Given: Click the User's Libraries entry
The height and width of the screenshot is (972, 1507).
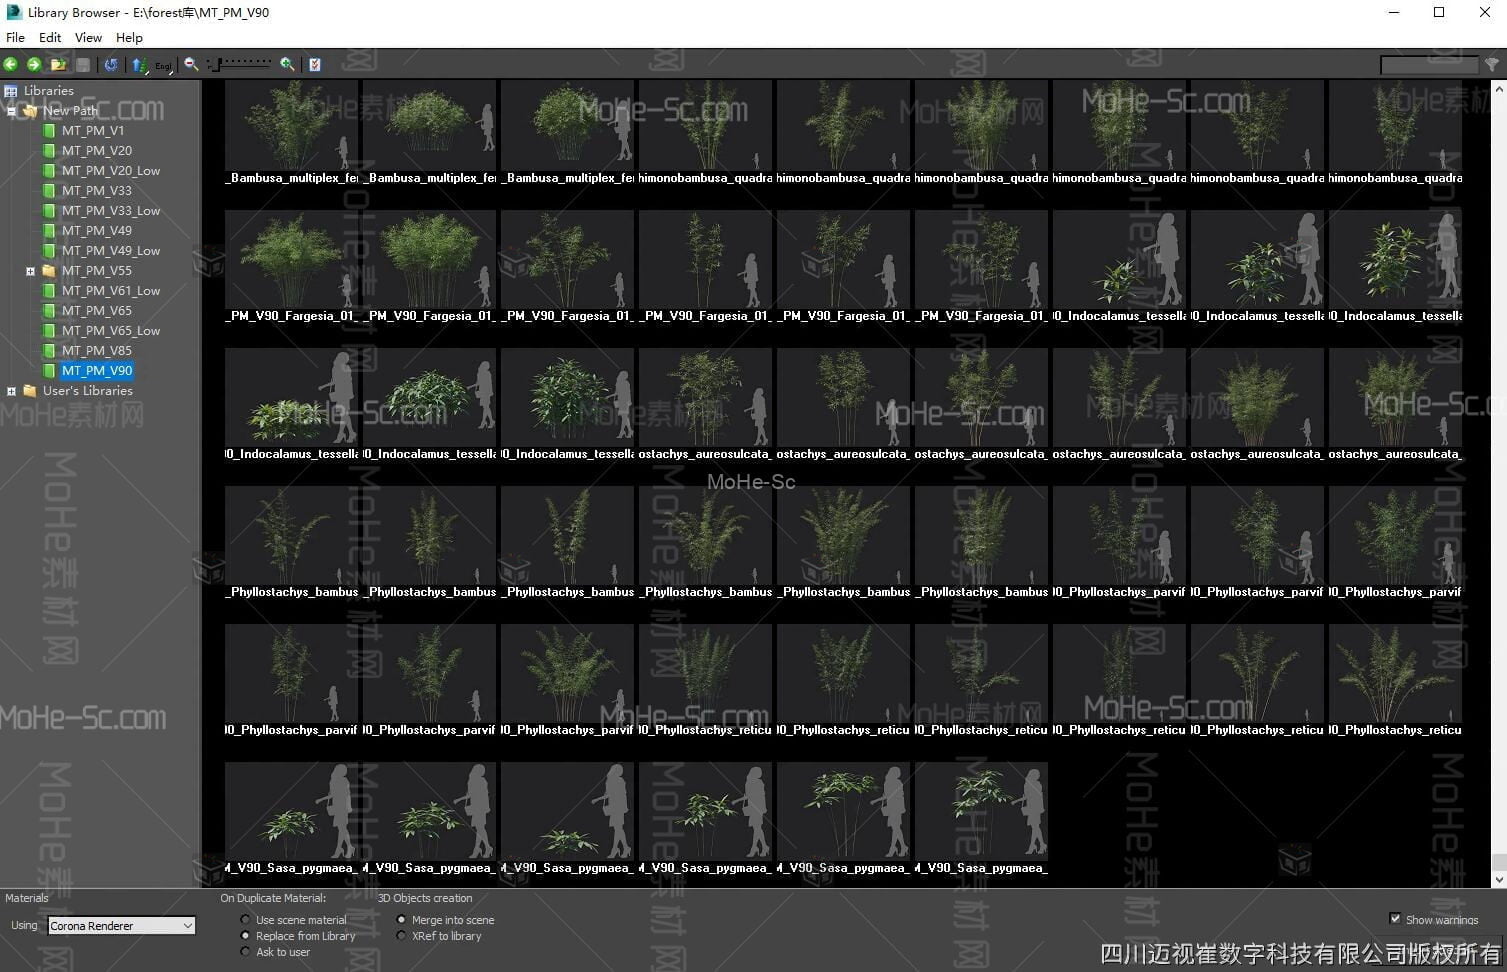Looking at the screenshot, I should (x=86, y=390).
